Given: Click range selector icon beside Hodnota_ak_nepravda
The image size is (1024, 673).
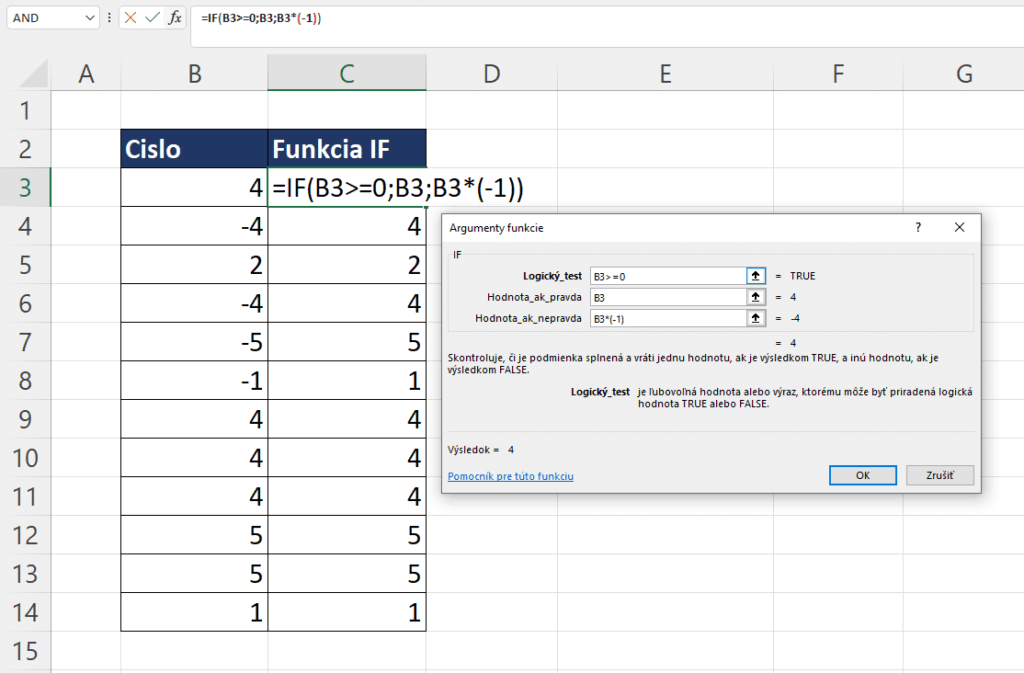Looking at the screenshot, I should (756, 318).
